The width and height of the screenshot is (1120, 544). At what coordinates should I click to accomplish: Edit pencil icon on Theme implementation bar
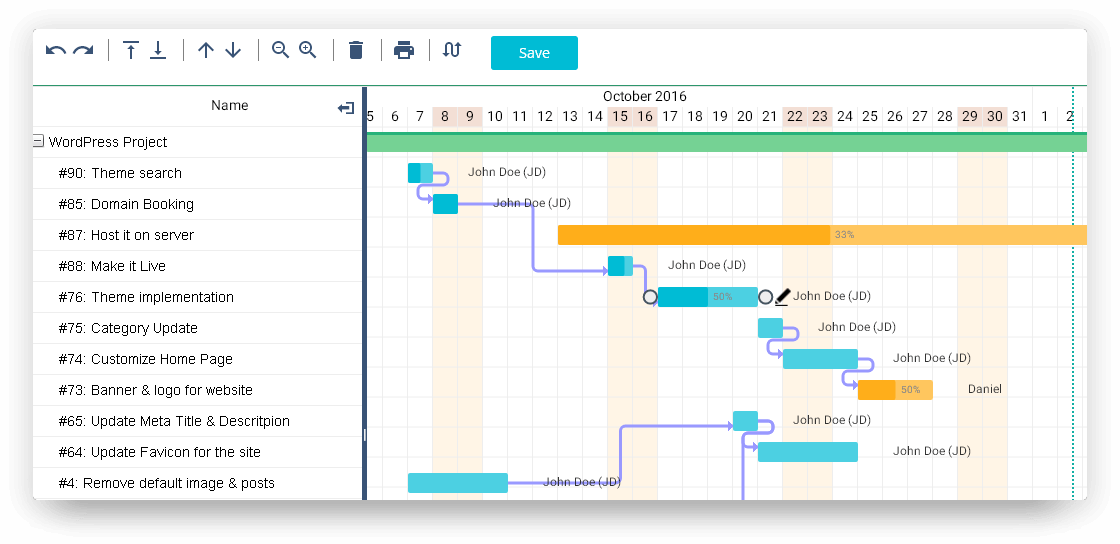[782, 296]
